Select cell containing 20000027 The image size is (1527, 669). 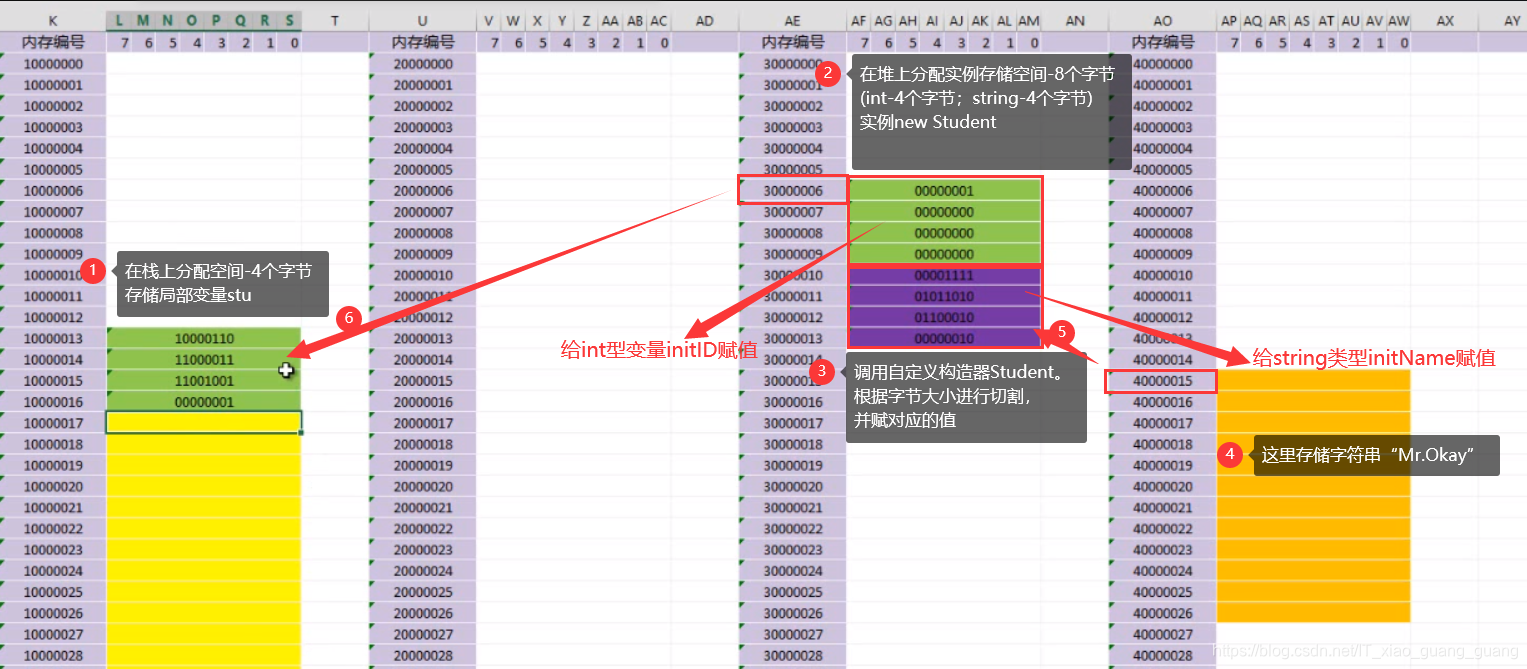point(422,634)
